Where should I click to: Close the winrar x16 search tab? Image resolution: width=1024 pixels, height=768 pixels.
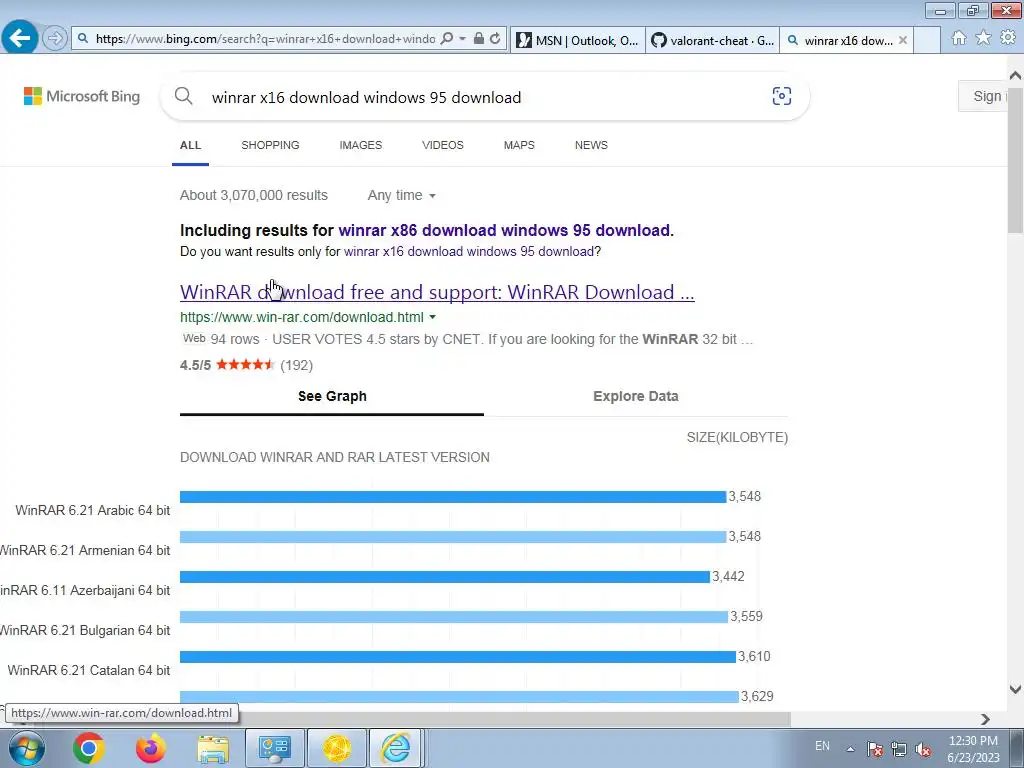[903, 40]
